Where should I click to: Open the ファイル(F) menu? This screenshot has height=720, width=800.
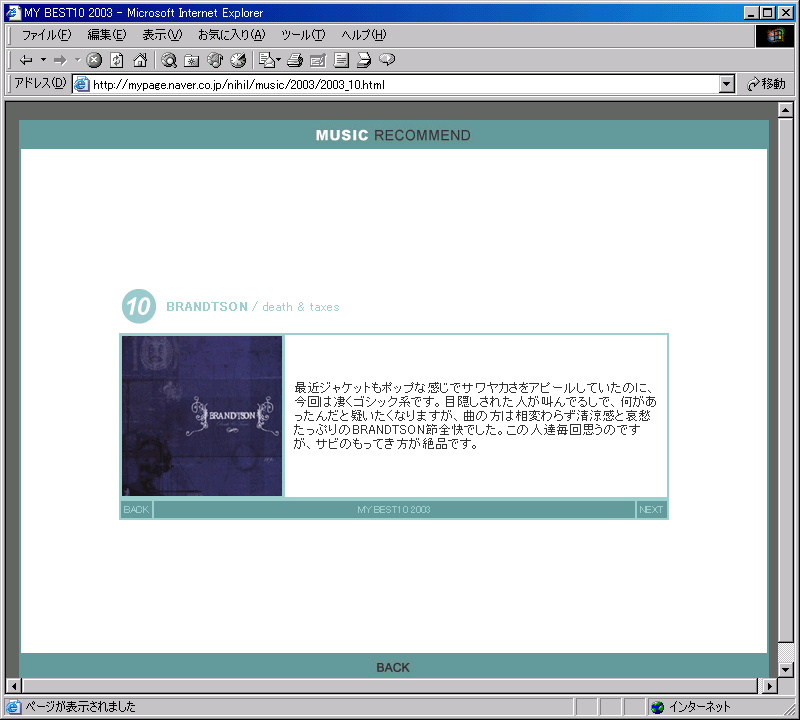pyautogui.click(x=46, y=35)
